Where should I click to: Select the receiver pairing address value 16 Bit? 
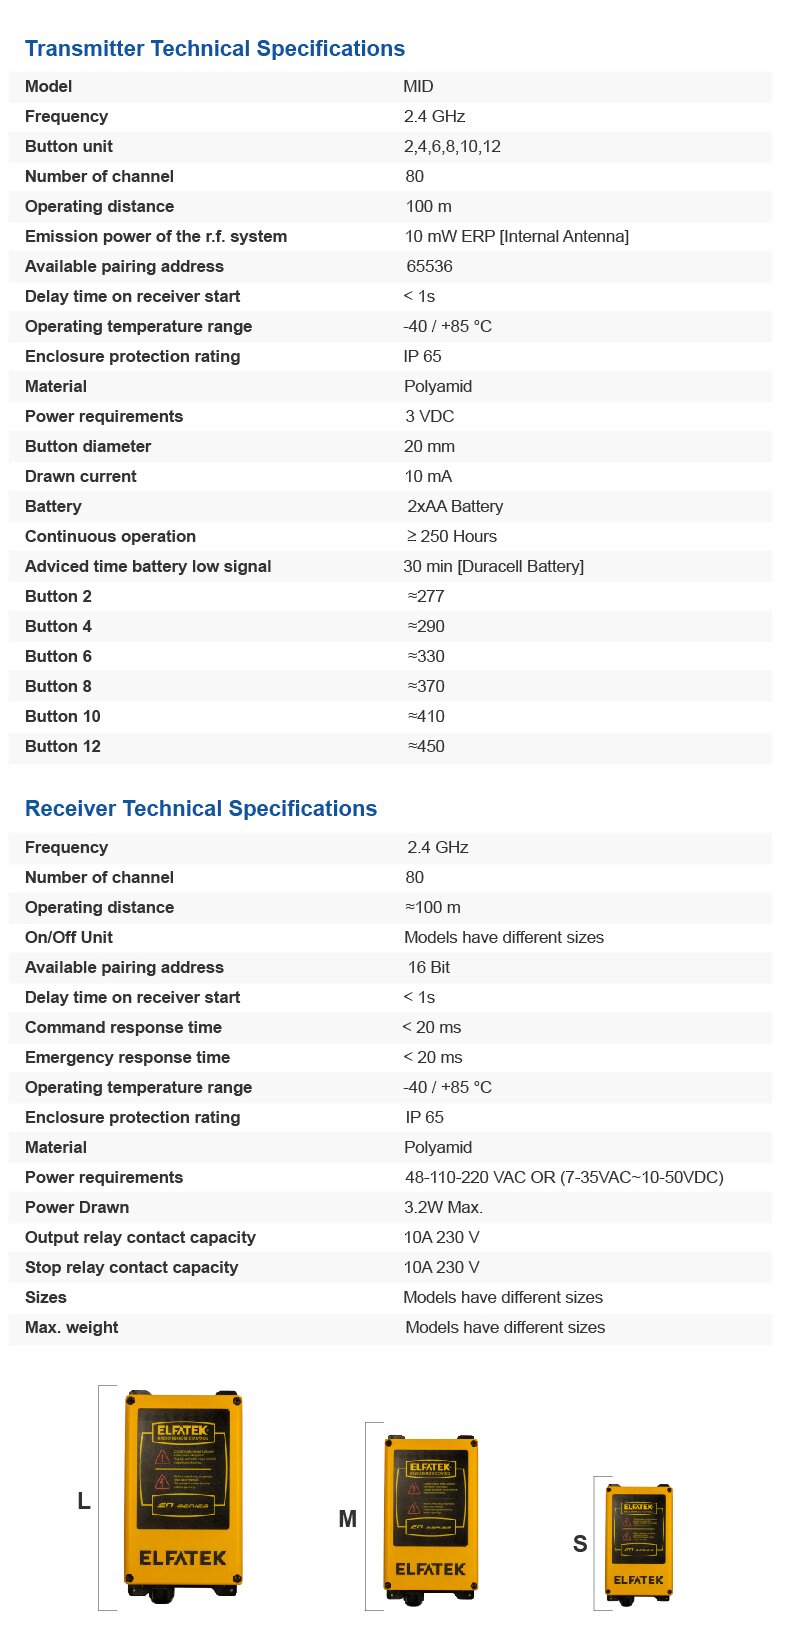(429, 967)
